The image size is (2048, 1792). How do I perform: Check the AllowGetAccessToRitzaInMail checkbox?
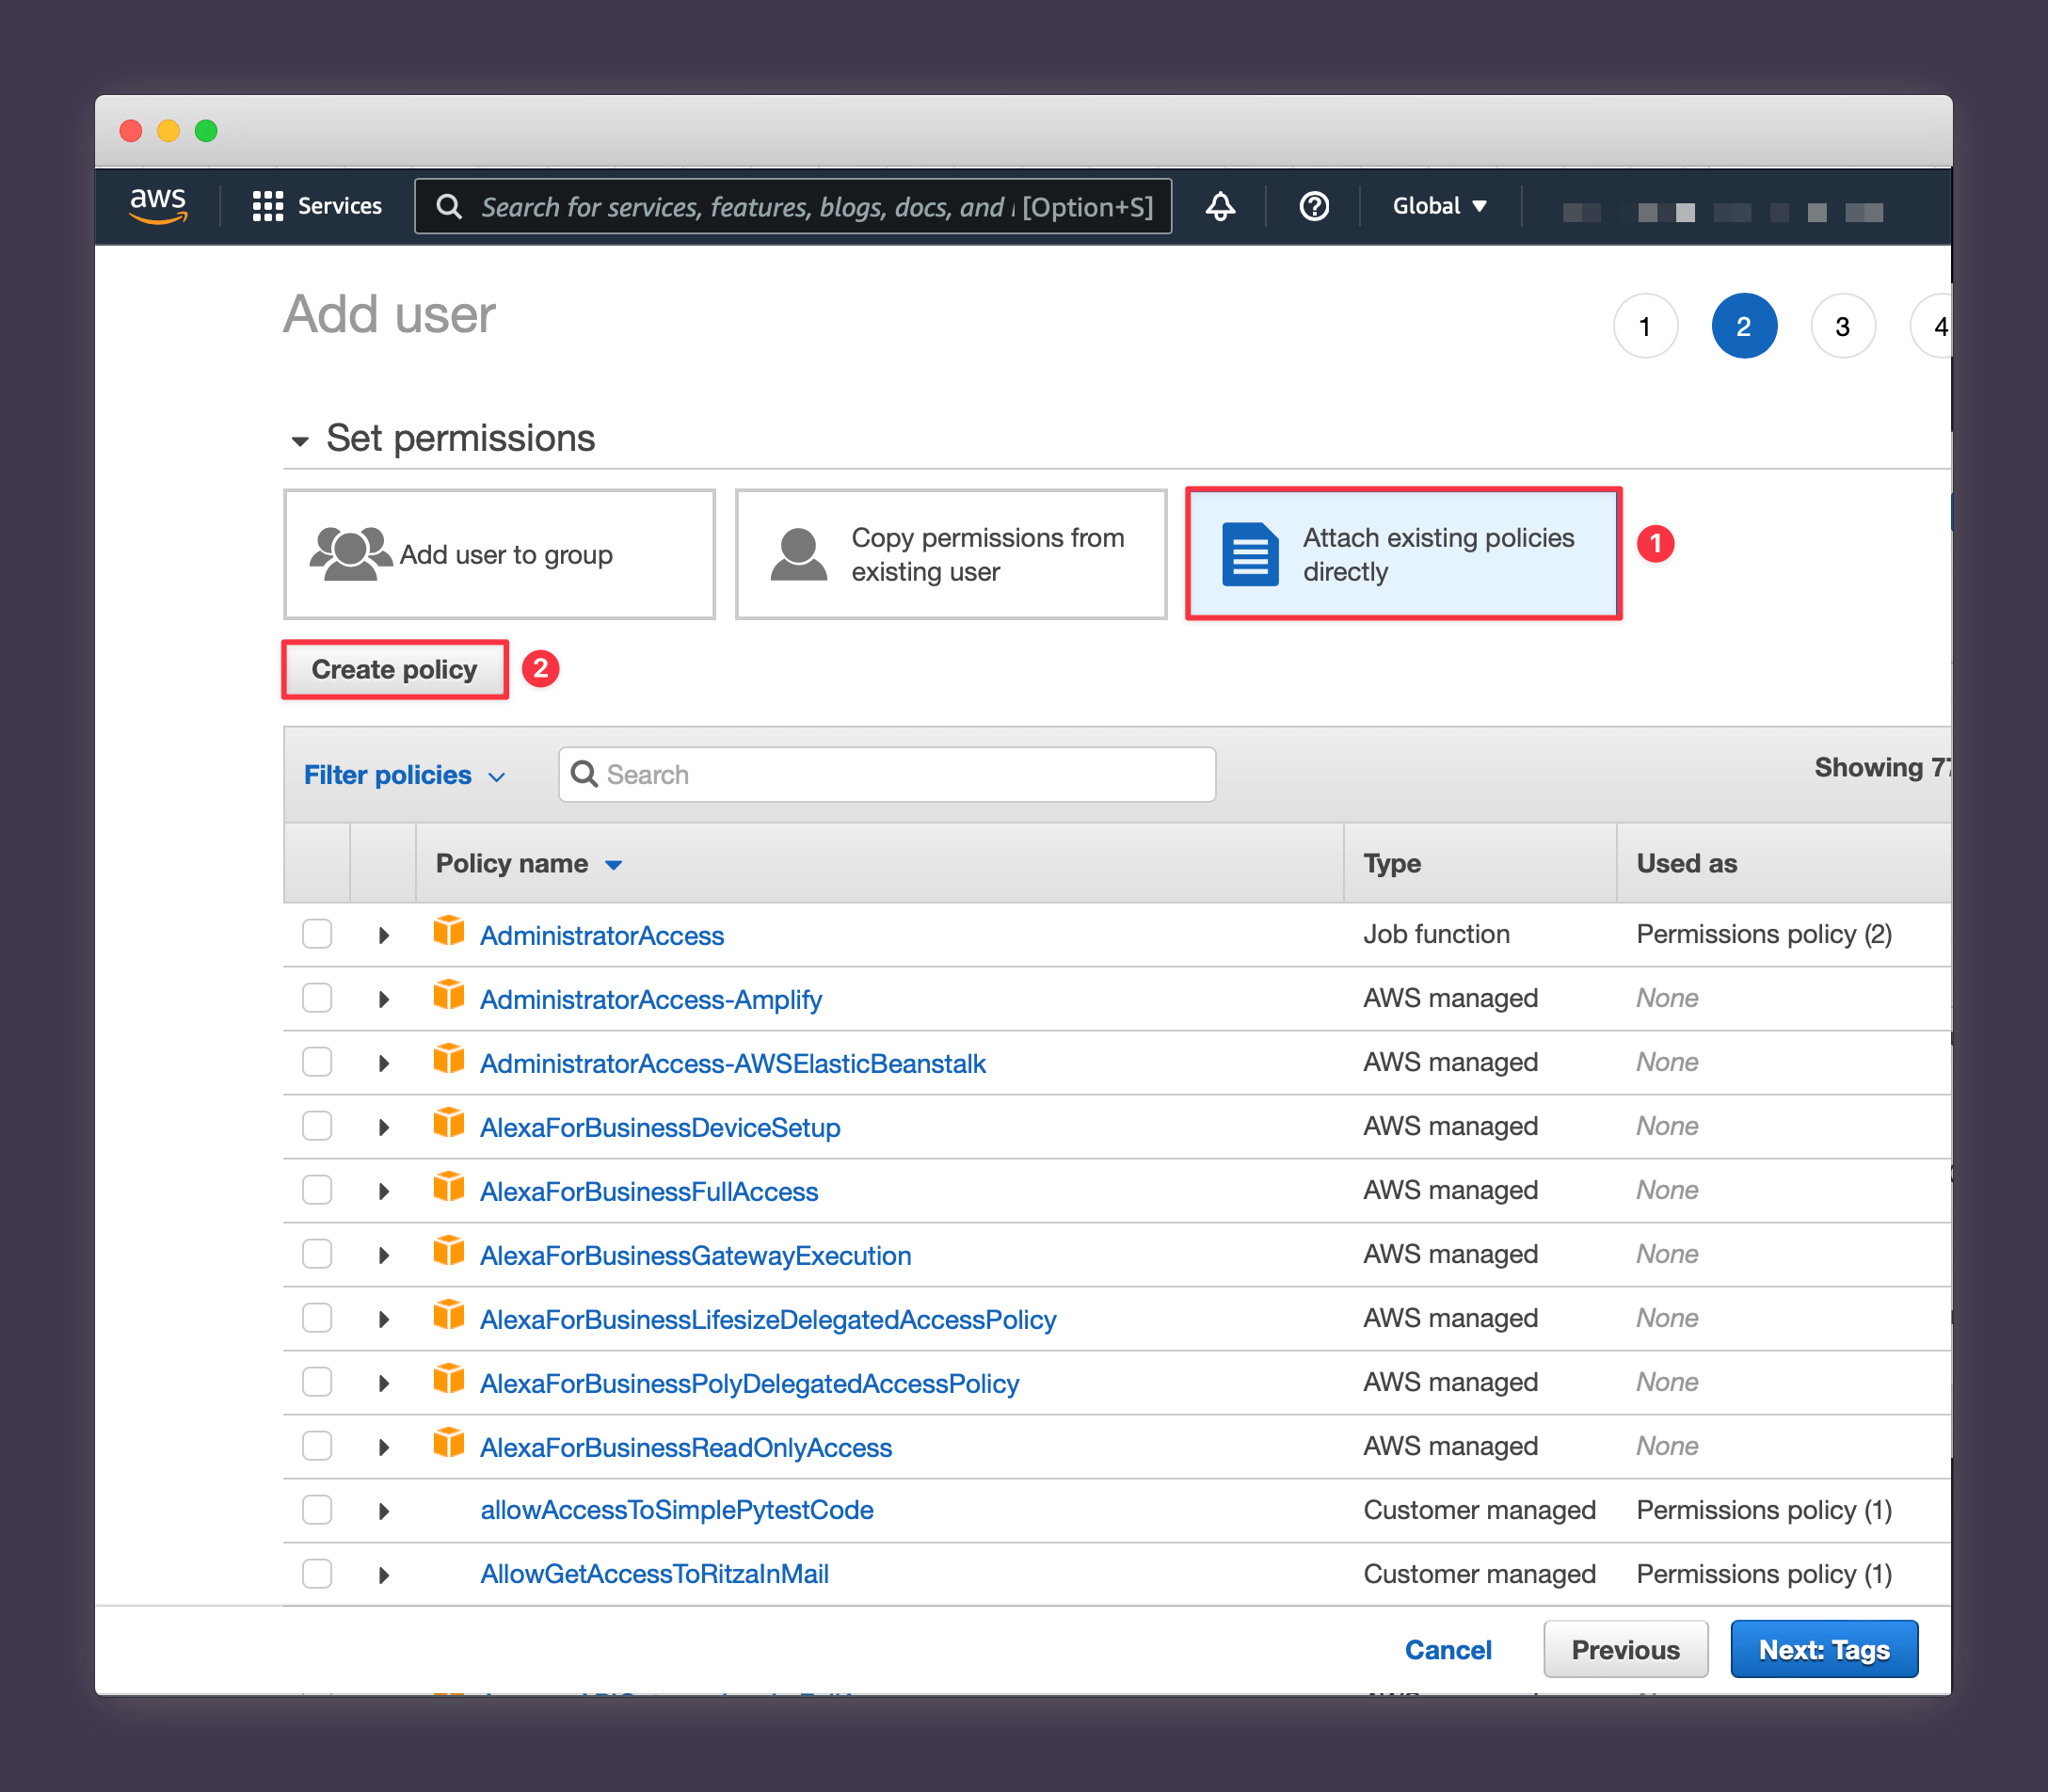tap(317, 1574)
